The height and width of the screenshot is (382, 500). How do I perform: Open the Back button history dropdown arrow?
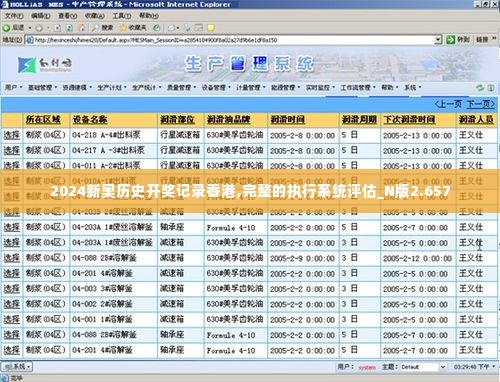tap(30, 28)
